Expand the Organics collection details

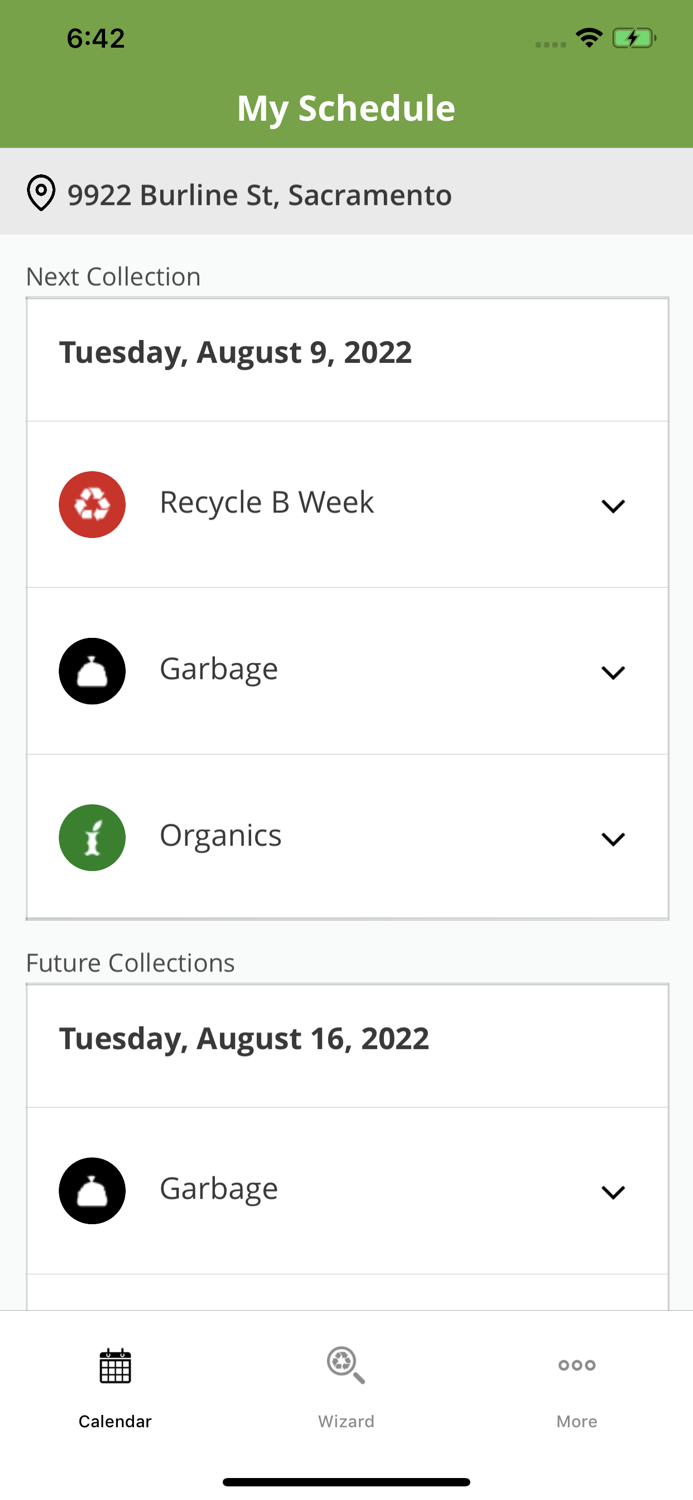[x=614, y=839]
